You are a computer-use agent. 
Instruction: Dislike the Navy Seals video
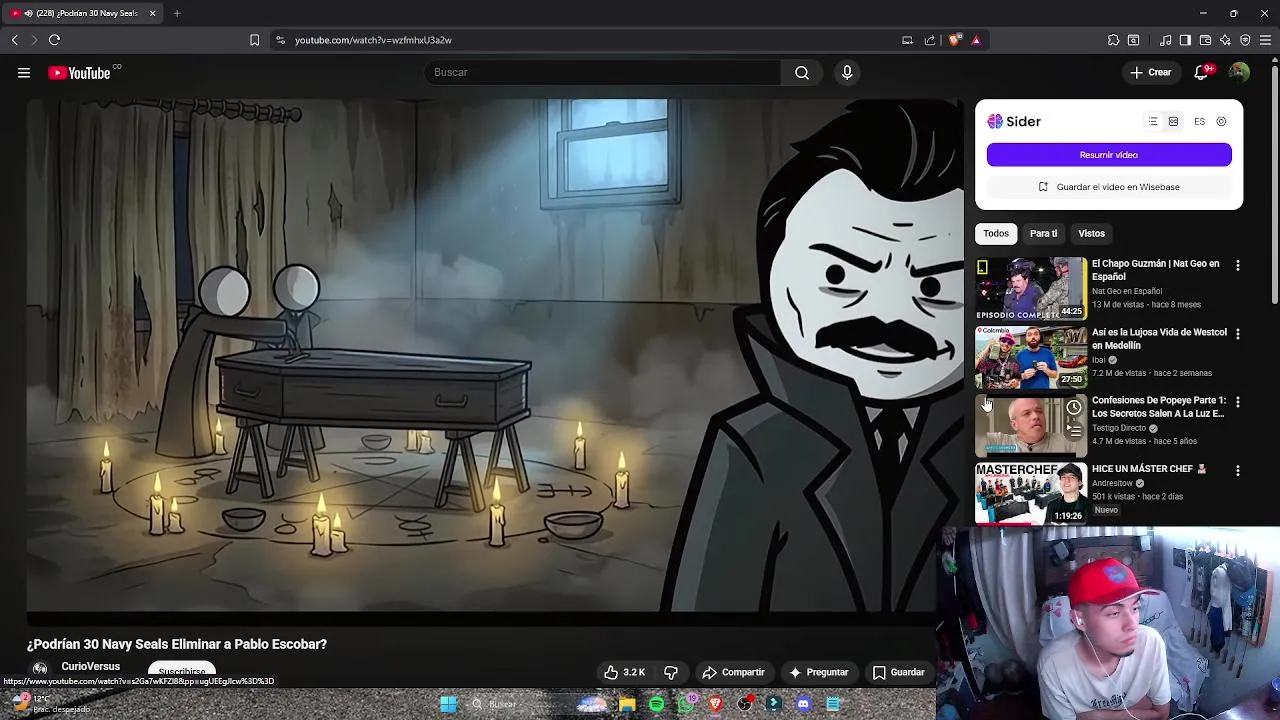click(671, 672)
